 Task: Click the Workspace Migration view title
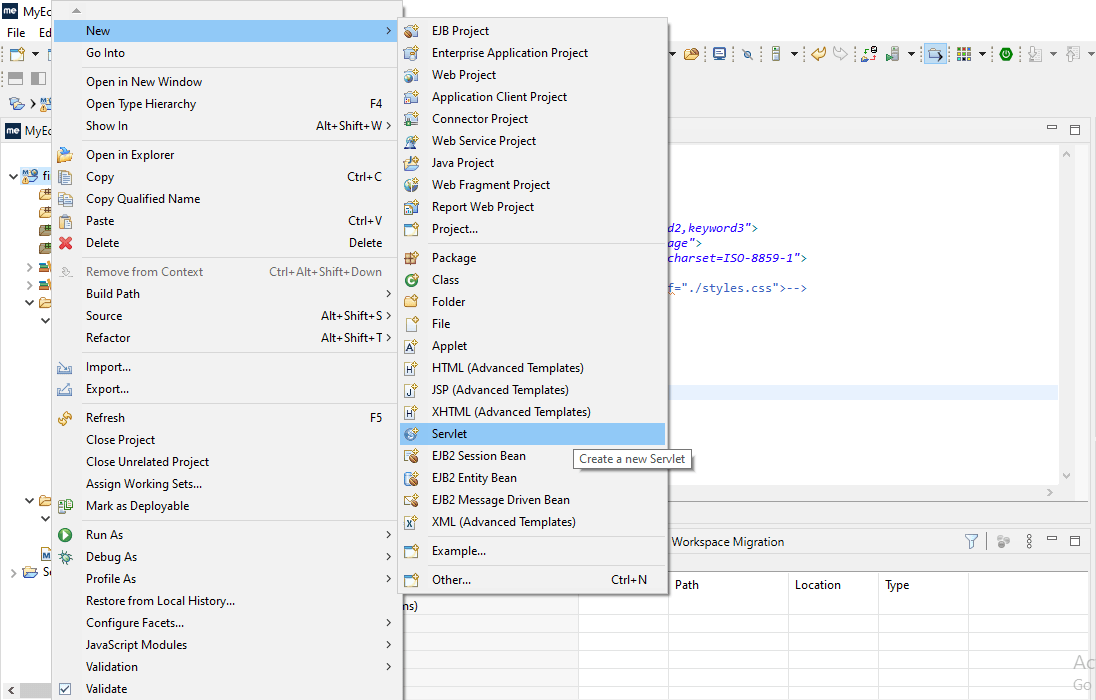[728, 542]
